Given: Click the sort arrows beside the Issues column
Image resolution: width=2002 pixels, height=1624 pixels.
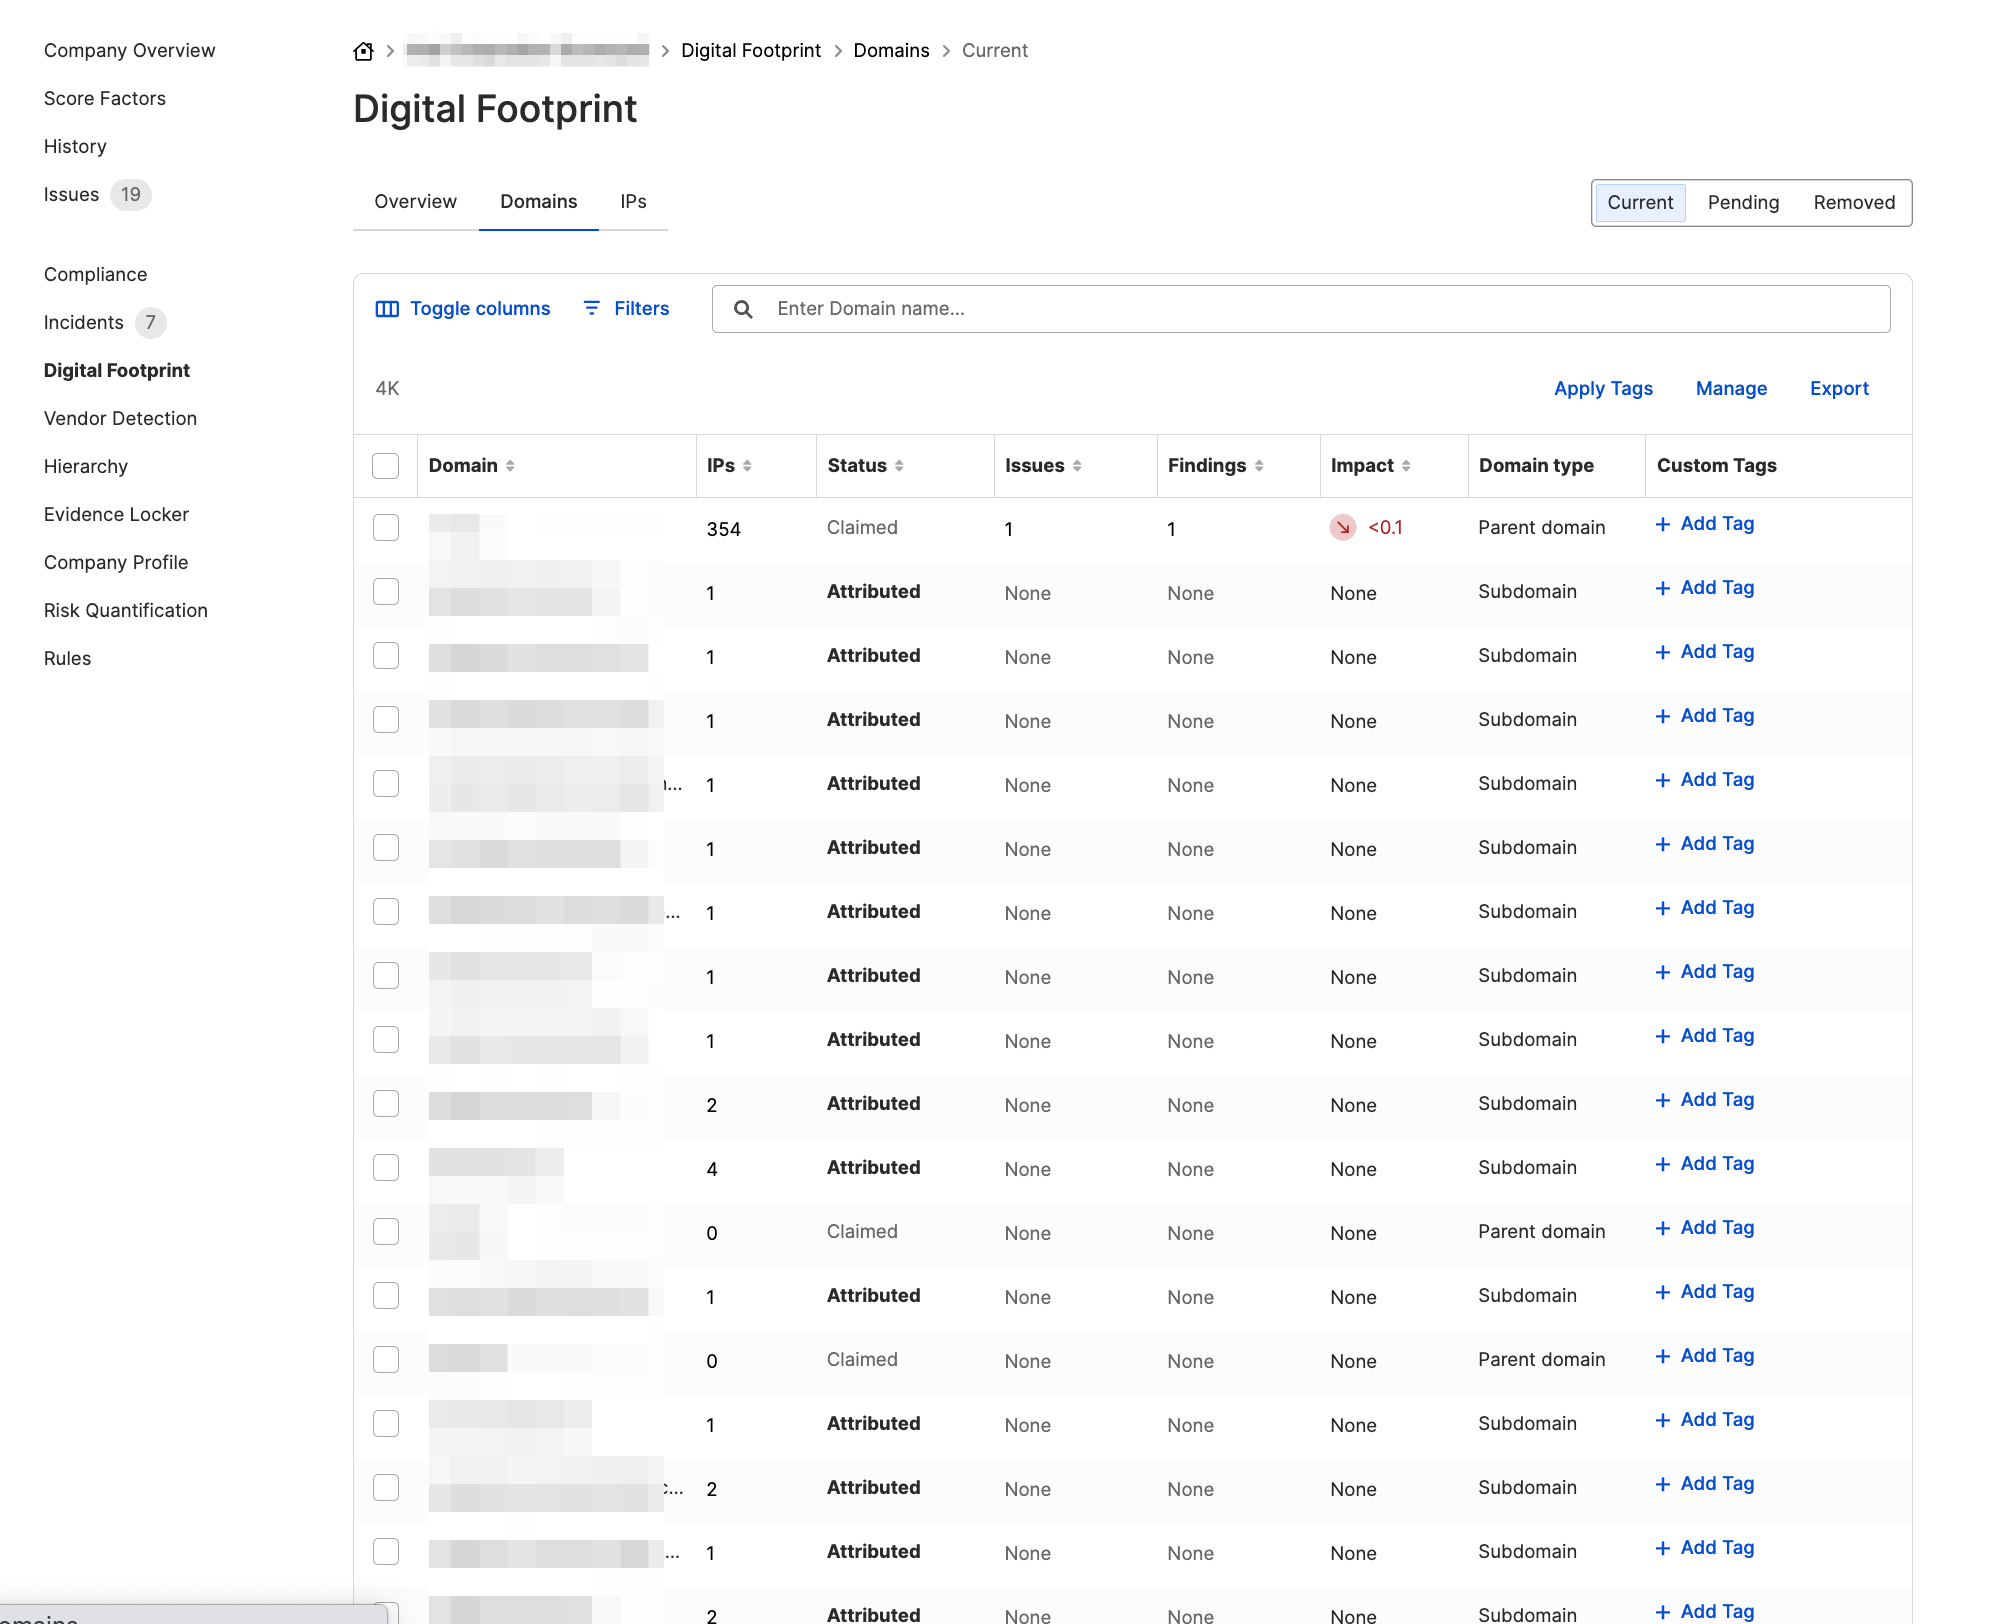Looking at the screenshot, I should point(1077,465).
